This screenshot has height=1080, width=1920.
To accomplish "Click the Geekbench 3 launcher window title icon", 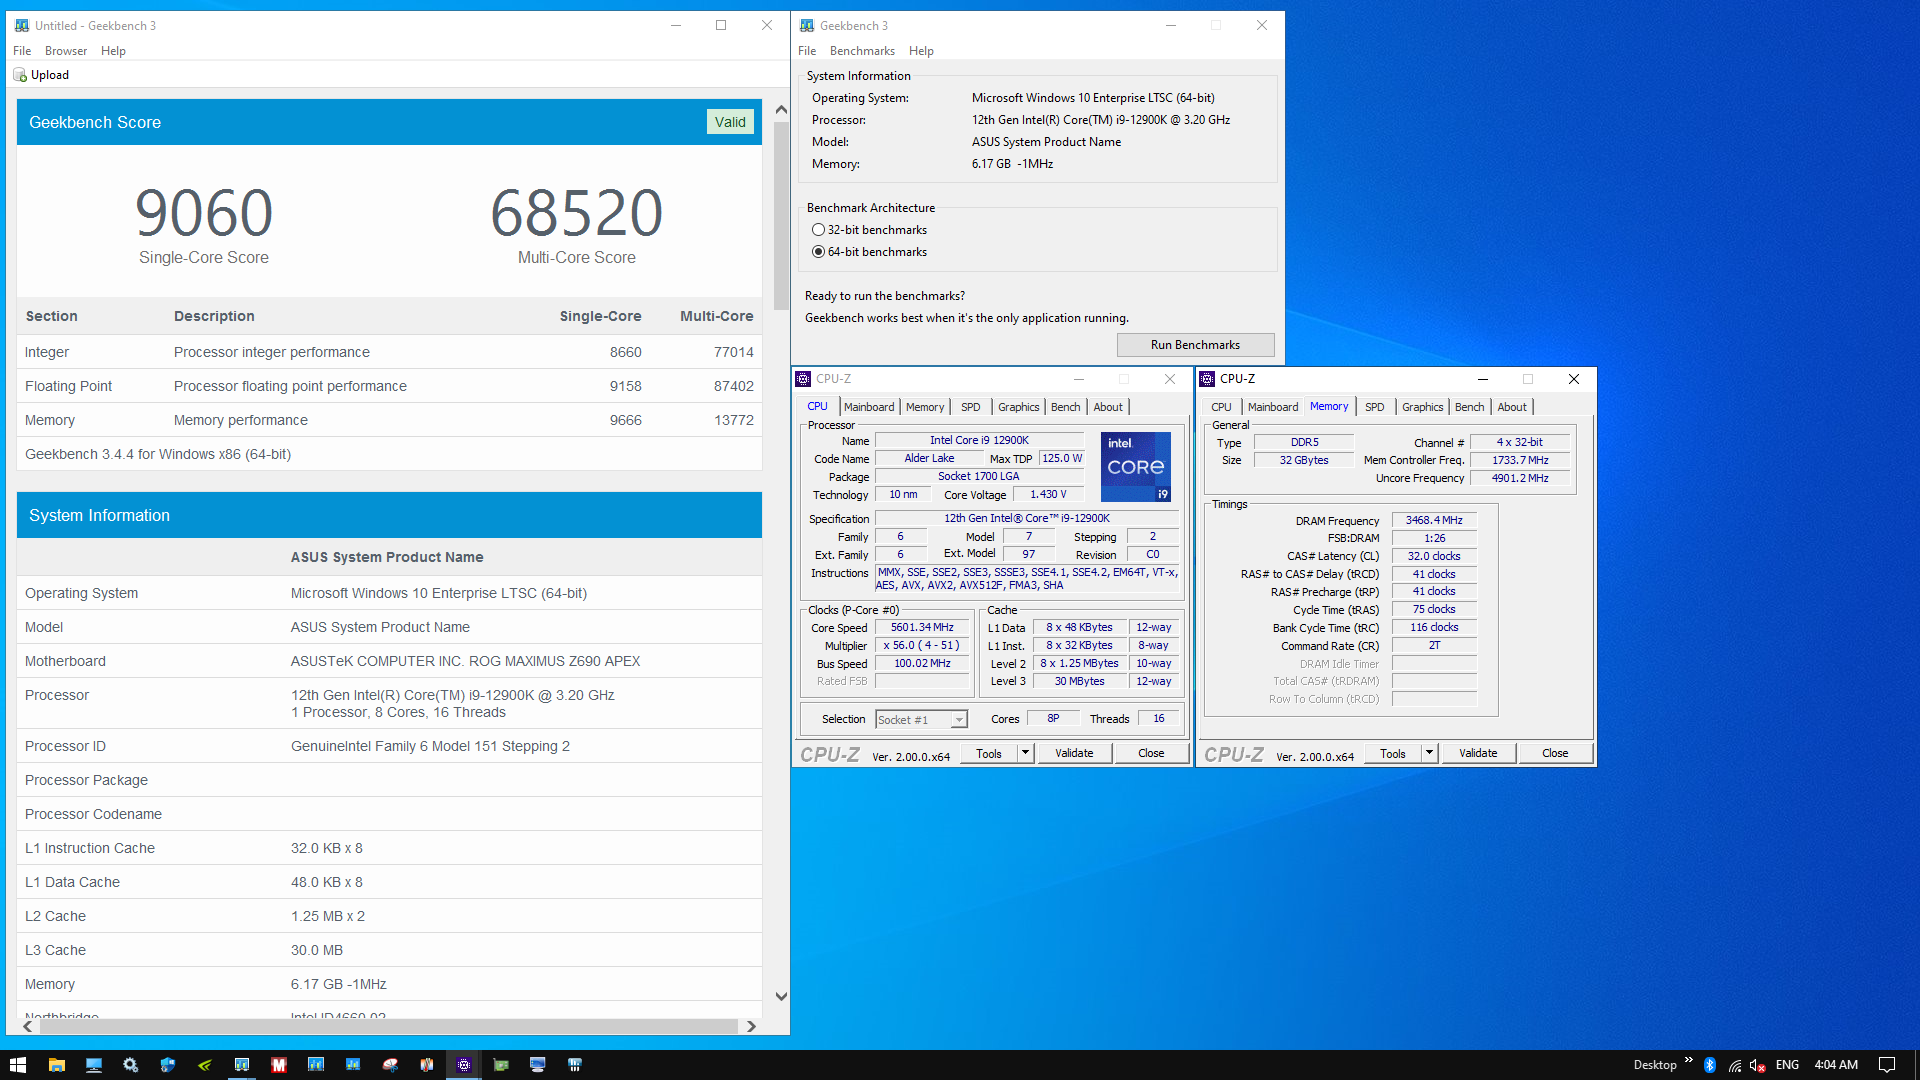I will point(807,26).
